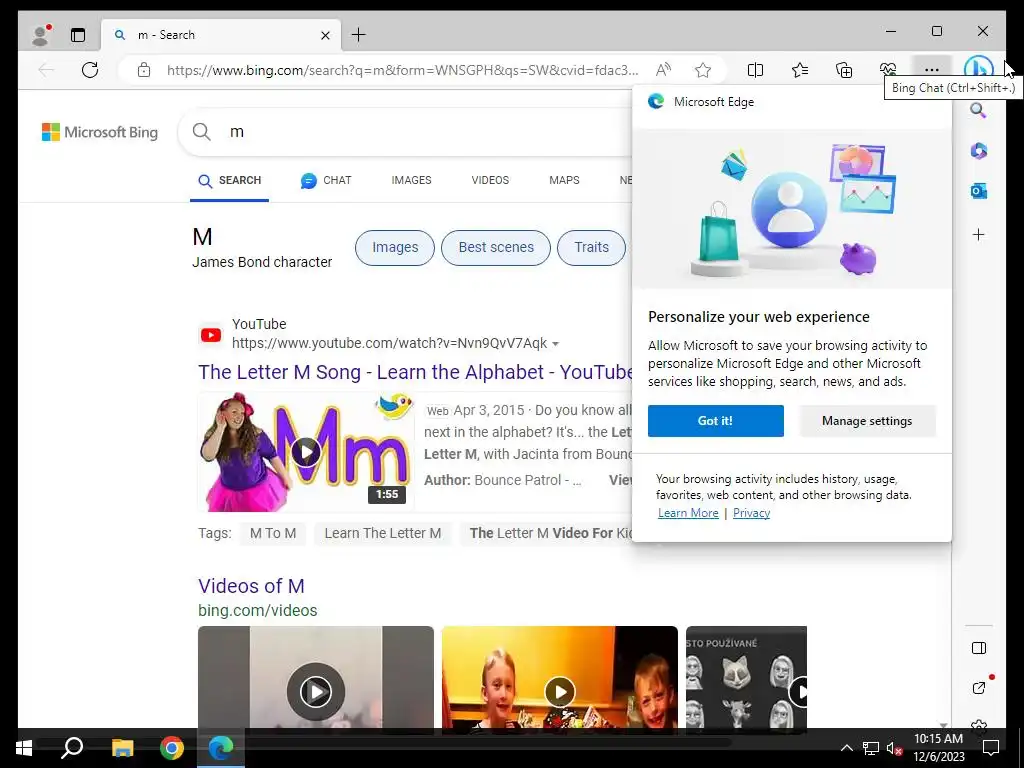This screenshot has width=1024, height=768.
Task: Open taskbar Search icon
Action: [x=72, y=748]
